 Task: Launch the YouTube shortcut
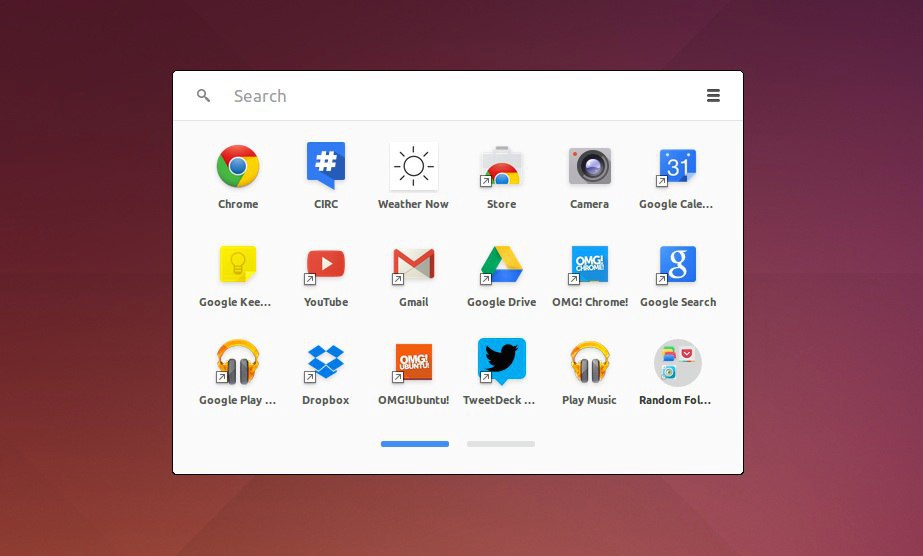tap(326, 265)
